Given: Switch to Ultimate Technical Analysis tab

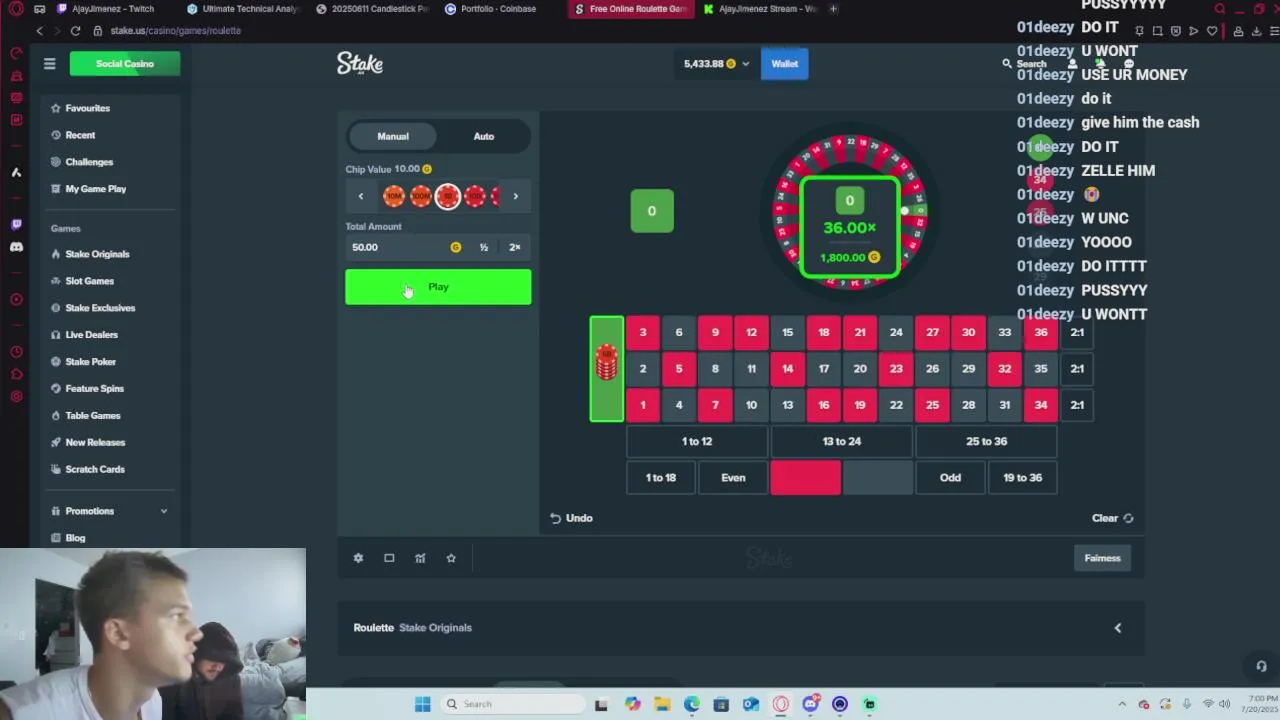Looking at the screenshot, I should coord(243,9).
